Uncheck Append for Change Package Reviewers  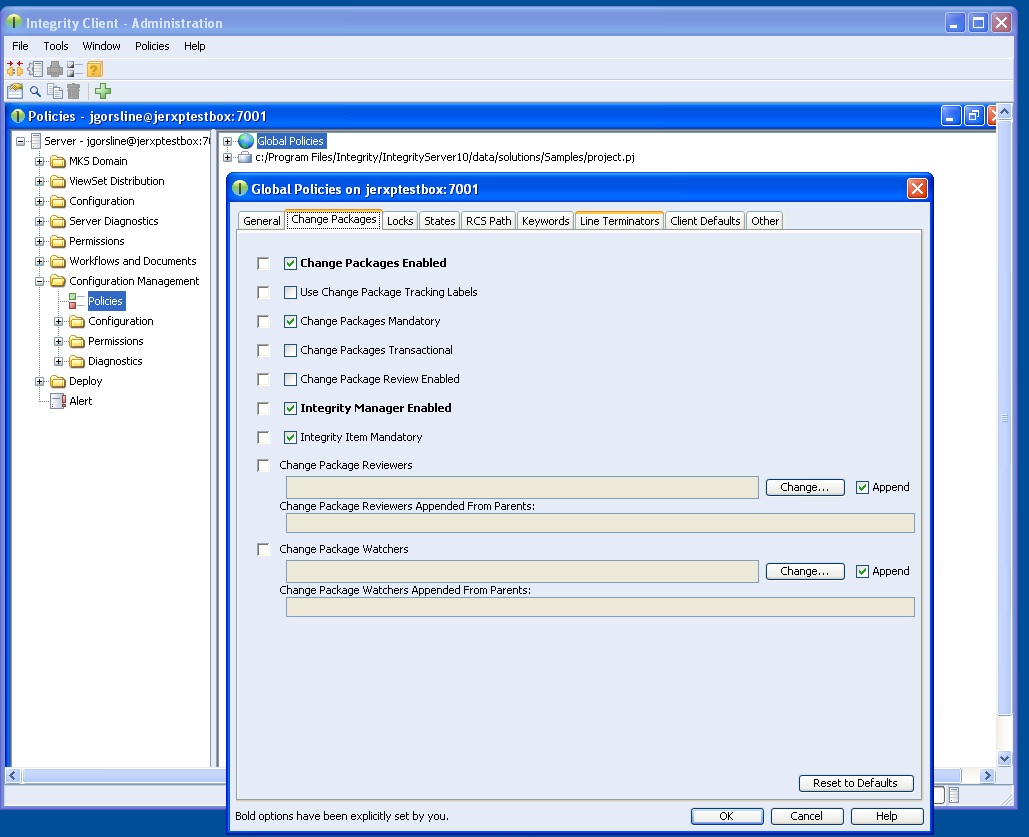(x=862, y=487)
